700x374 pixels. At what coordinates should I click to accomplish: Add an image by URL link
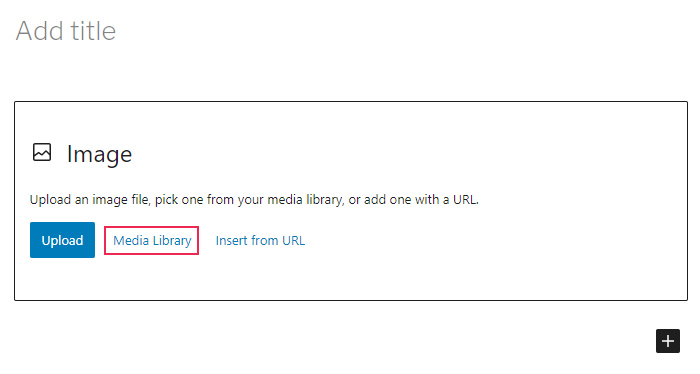tap(260, 241)
